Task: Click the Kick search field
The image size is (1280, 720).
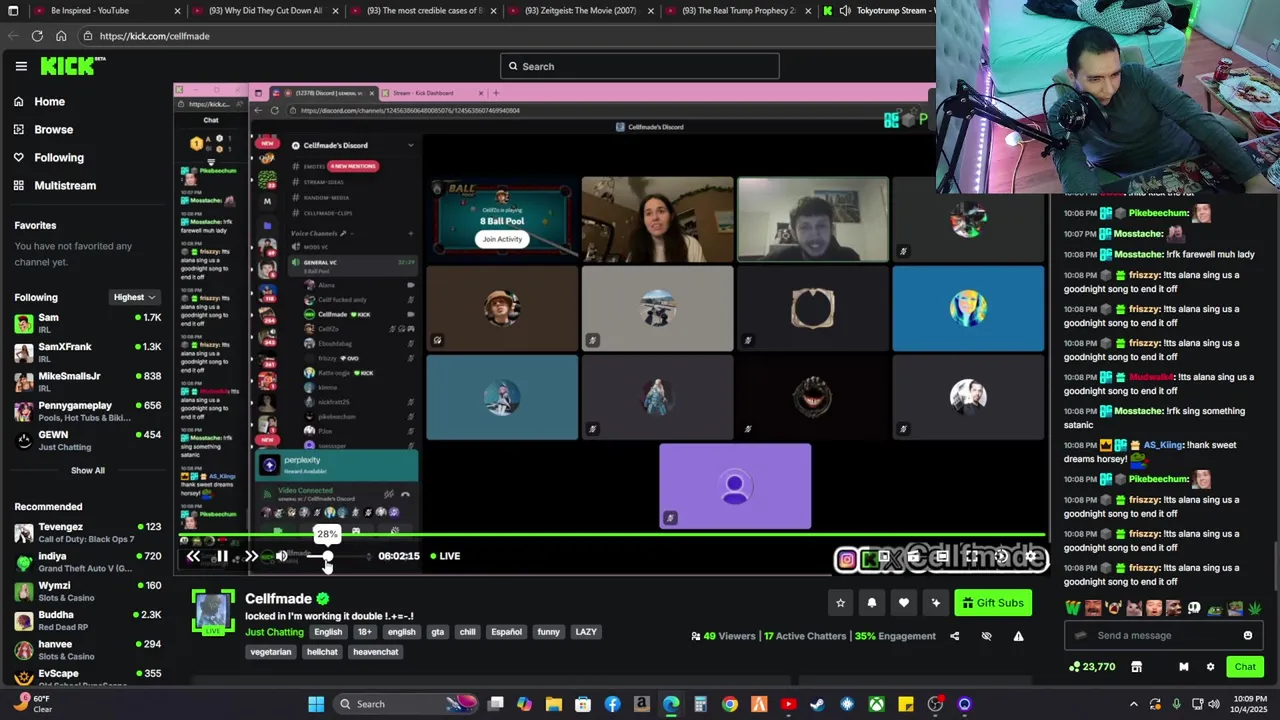Action: pos(640,66)
